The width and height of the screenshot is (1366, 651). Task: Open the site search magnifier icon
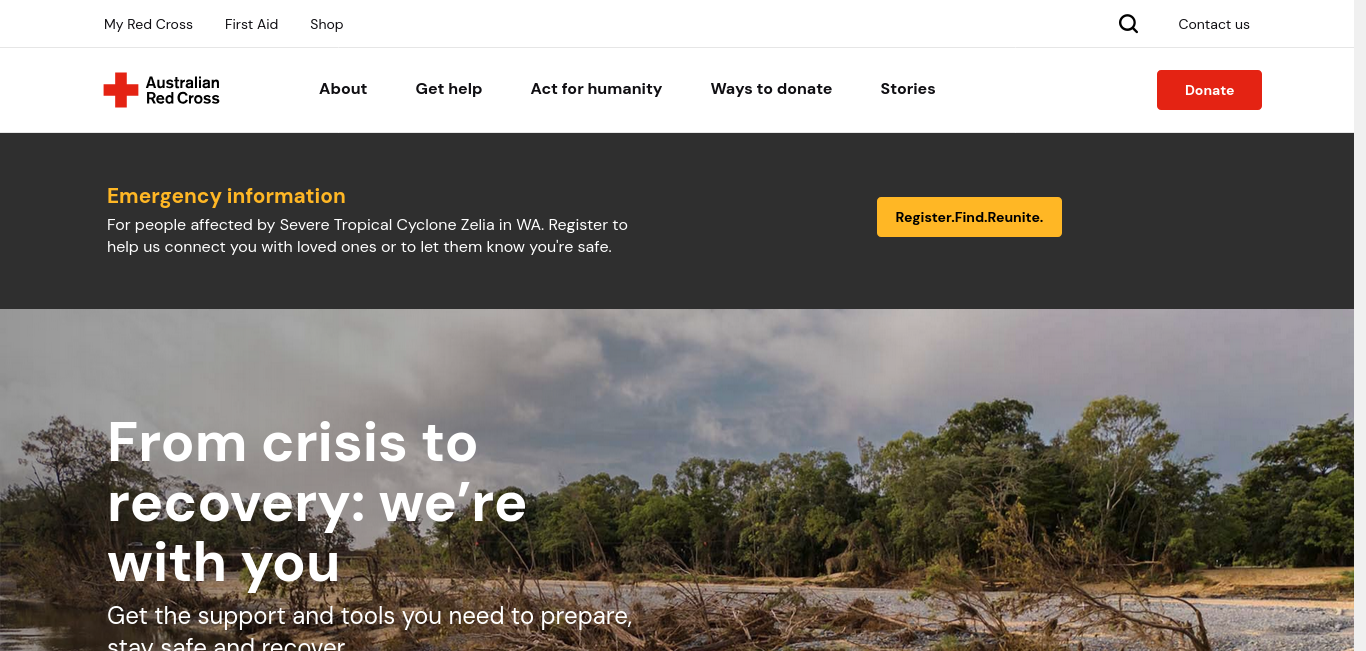click(1128, 24)
